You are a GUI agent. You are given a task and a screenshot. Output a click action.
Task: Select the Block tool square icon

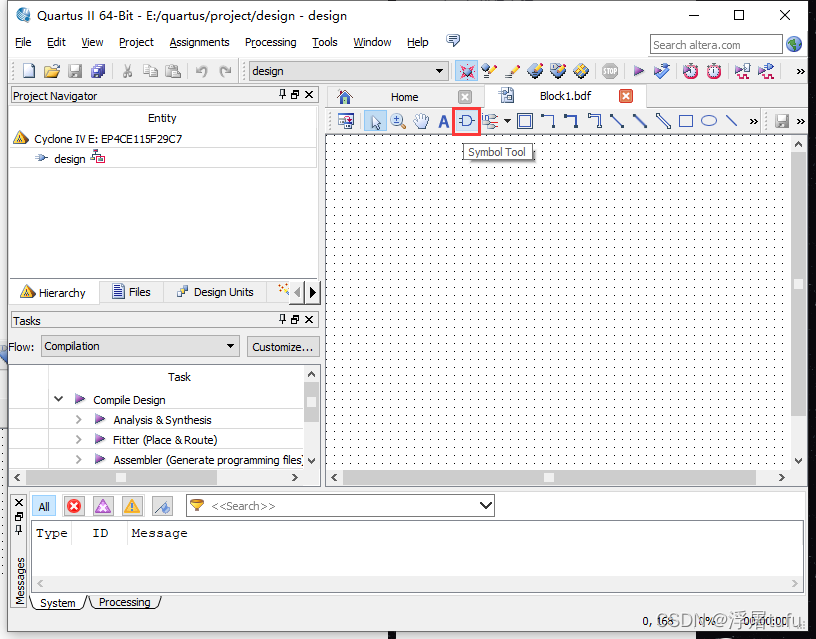point(525,122)
